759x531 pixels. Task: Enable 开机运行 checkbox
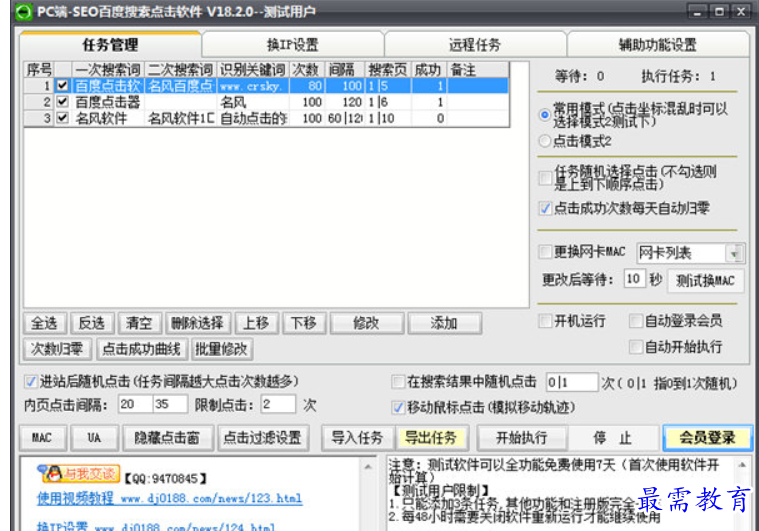[x=545, y=320]
